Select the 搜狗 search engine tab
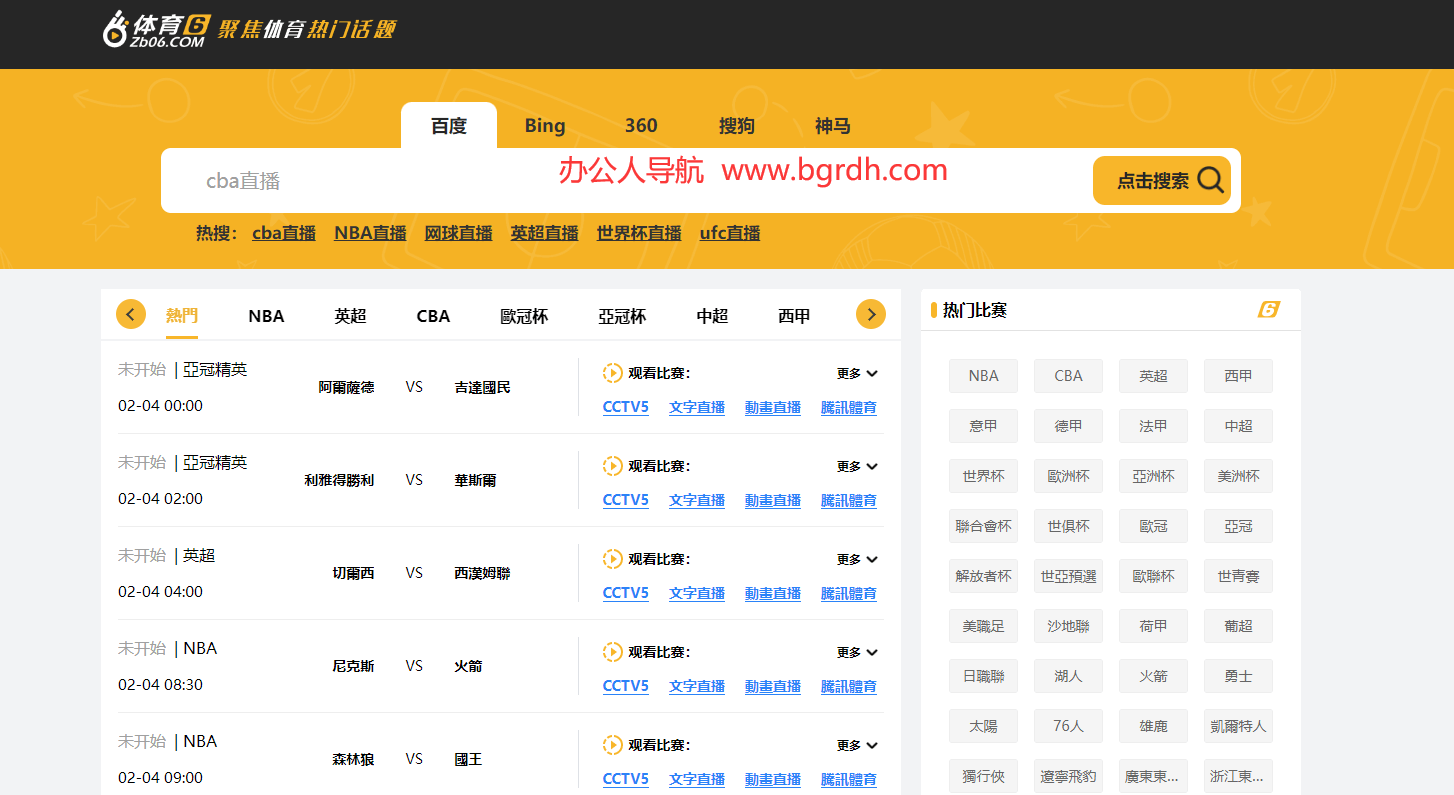The width and height of the screenshot is (1454, 795). [736, 126]
